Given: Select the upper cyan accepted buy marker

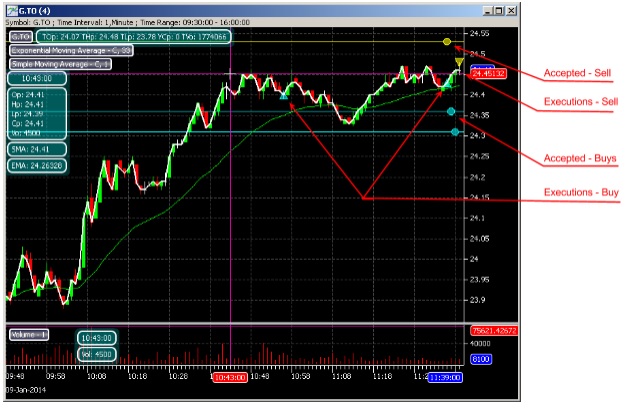Looking at the screenshot, I should [451, 112].
